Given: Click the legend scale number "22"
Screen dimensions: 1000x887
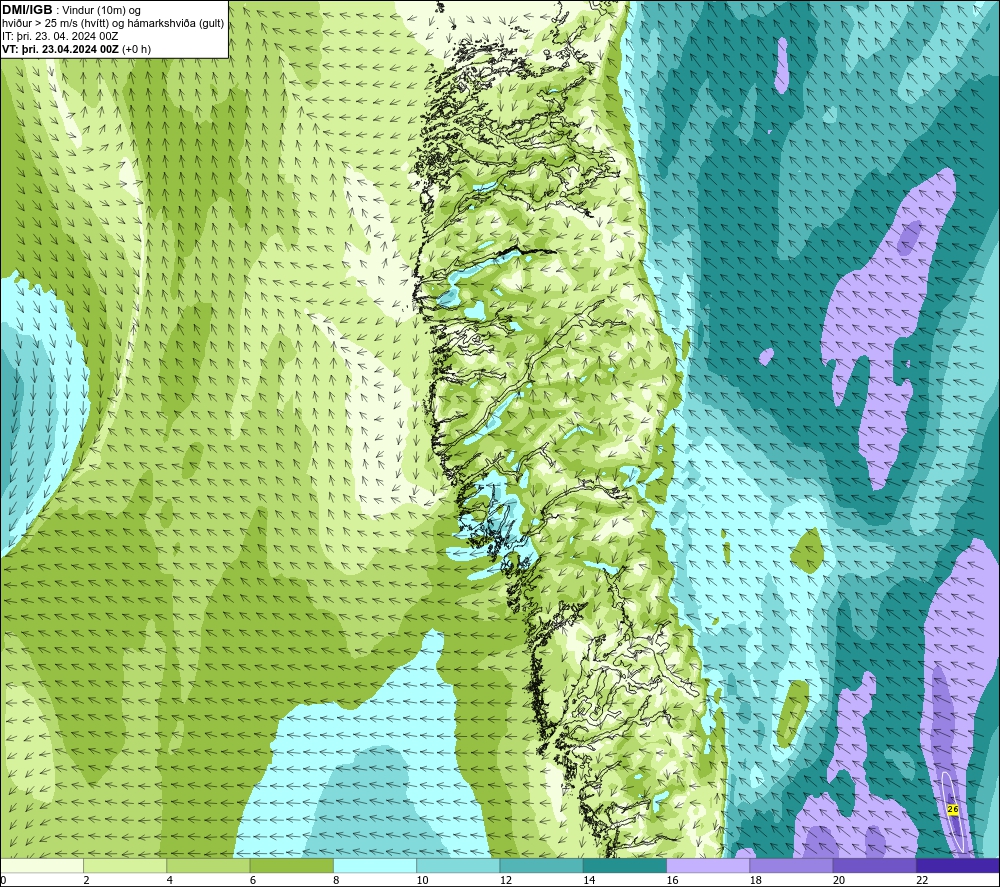Looking at the screenshot, I should tap(922, 880).
